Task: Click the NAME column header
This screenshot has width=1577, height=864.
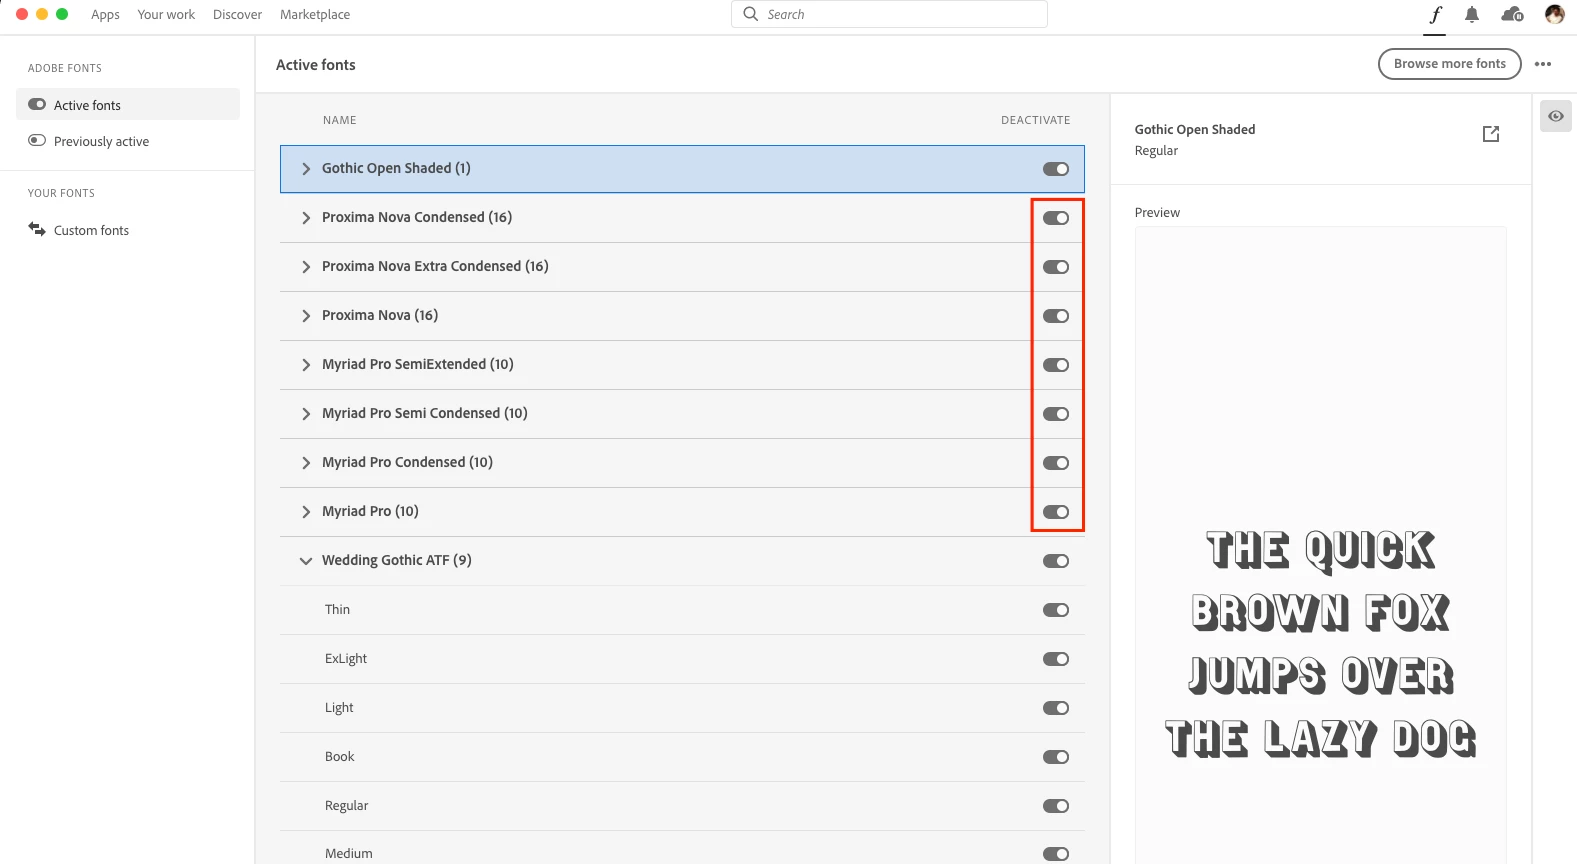Action: (339, 120)
